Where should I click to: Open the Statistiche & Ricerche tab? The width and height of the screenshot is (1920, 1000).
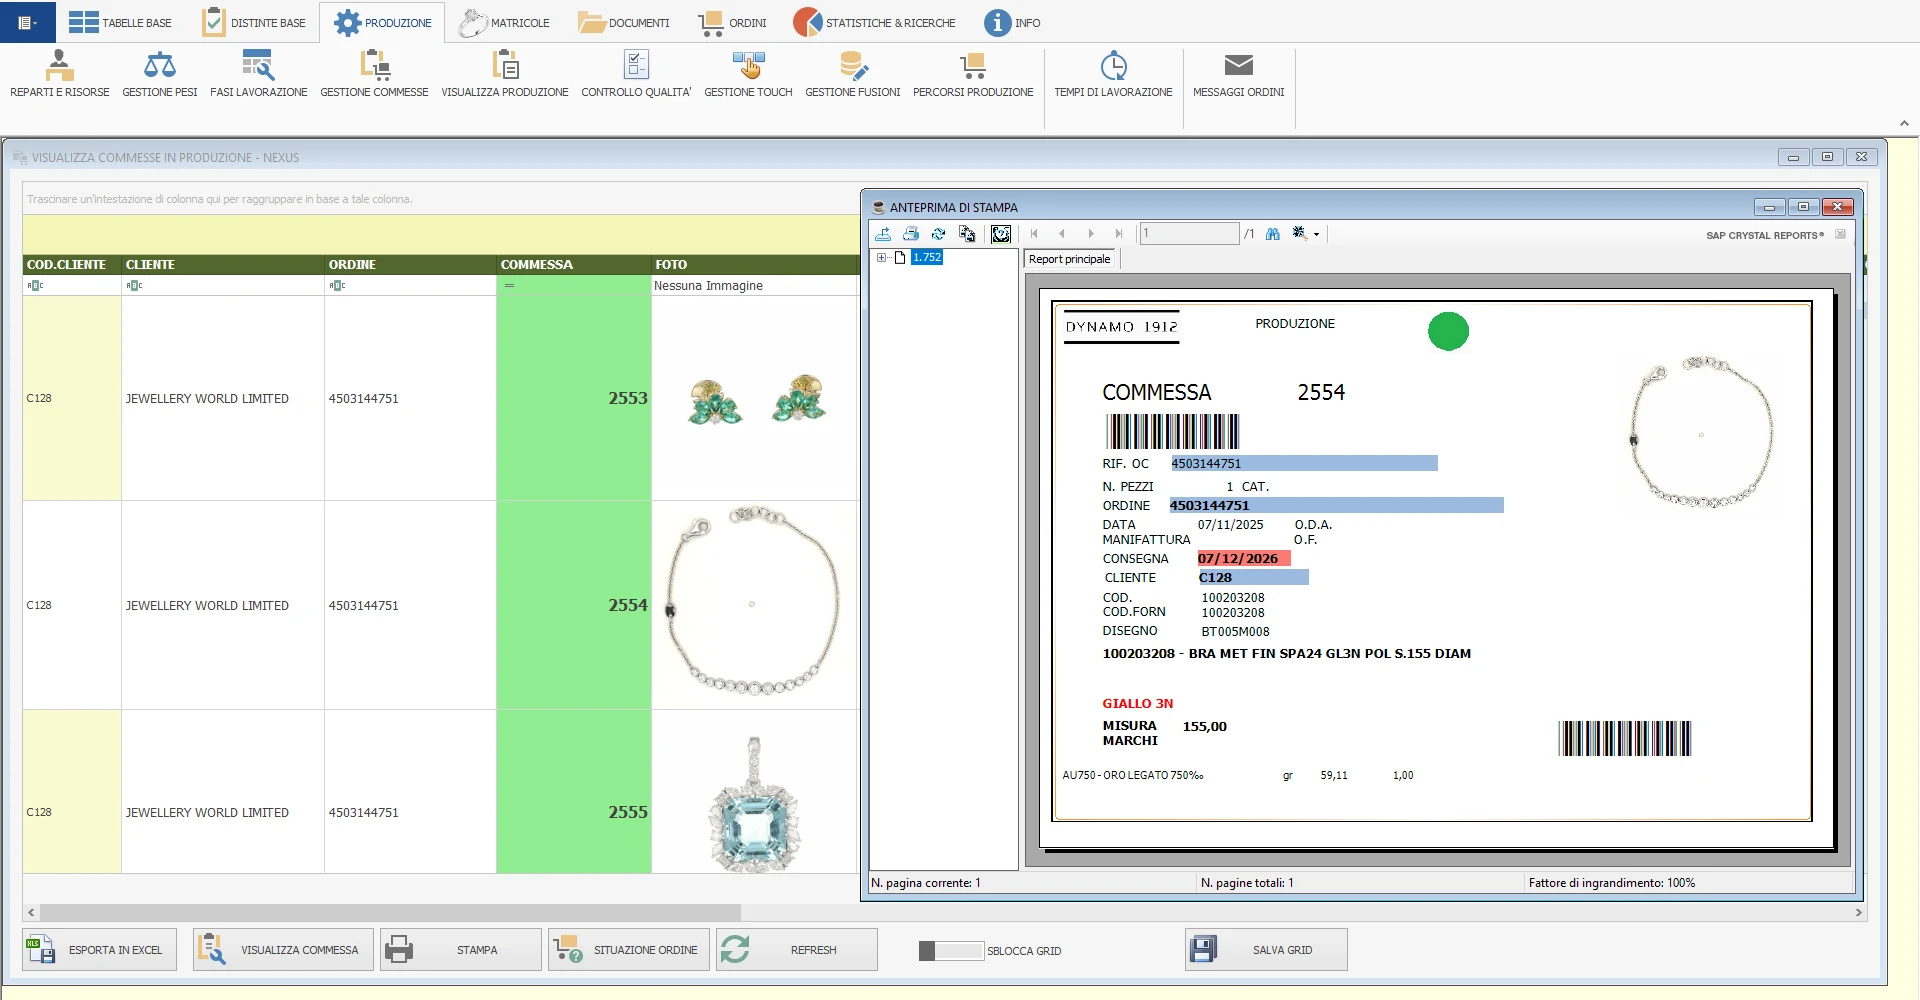tap(875, 22)
